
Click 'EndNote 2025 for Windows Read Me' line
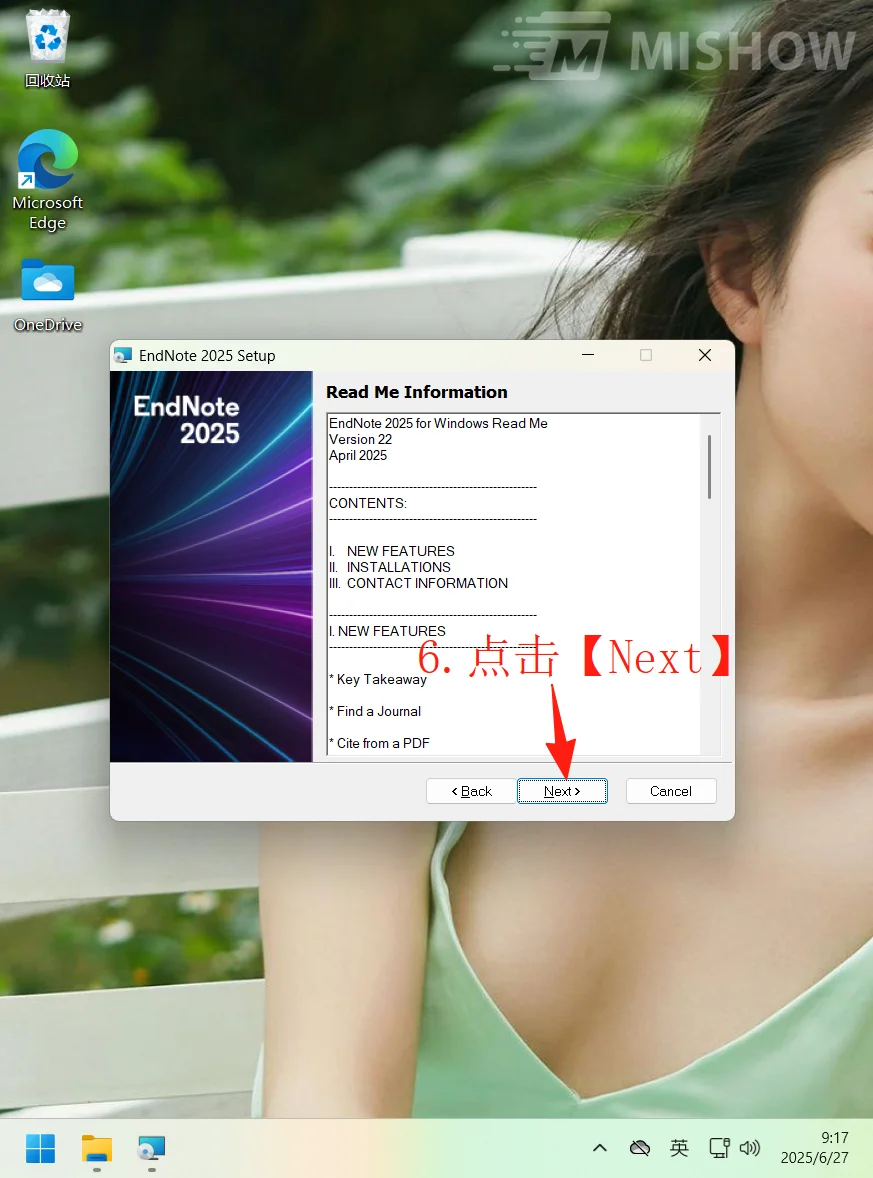click(438, 423)
